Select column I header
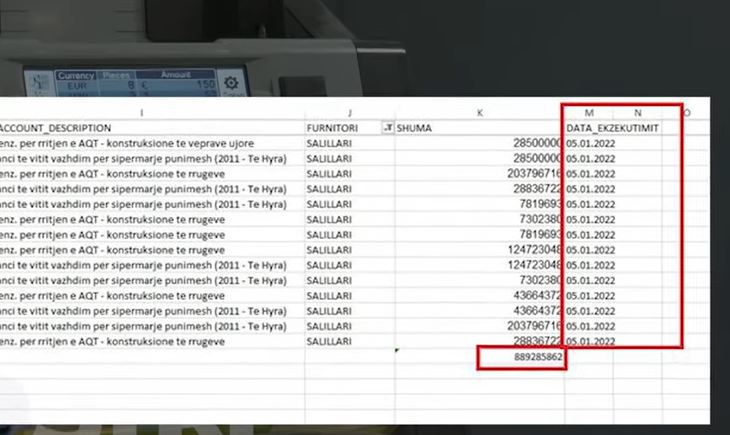The image size is (730, 435). (x=142, y=113)
